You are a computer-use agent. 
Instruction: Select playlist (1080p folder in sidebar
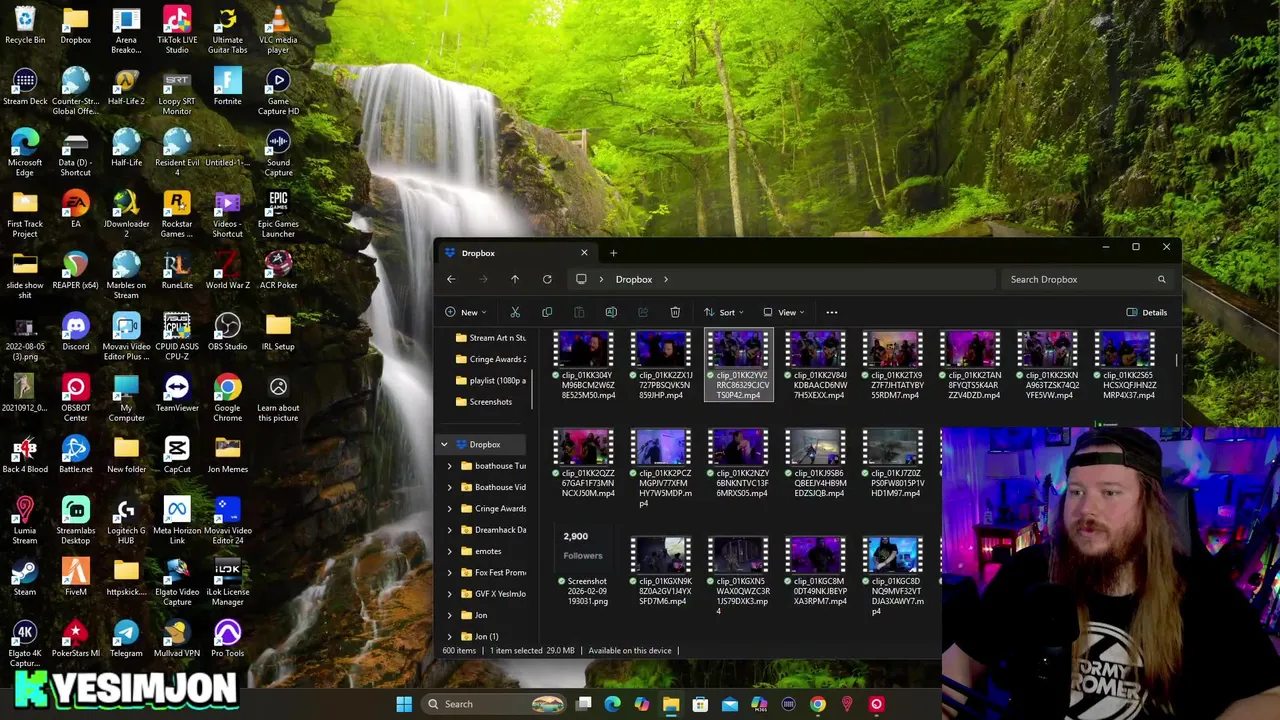point(490,380)
